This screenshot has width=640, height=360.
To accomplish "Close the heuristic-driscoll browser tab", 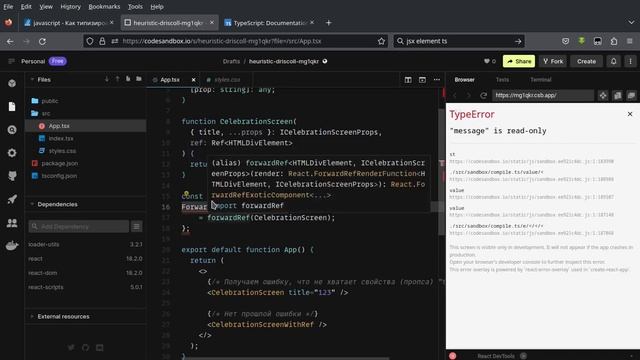I will point(212,23).
